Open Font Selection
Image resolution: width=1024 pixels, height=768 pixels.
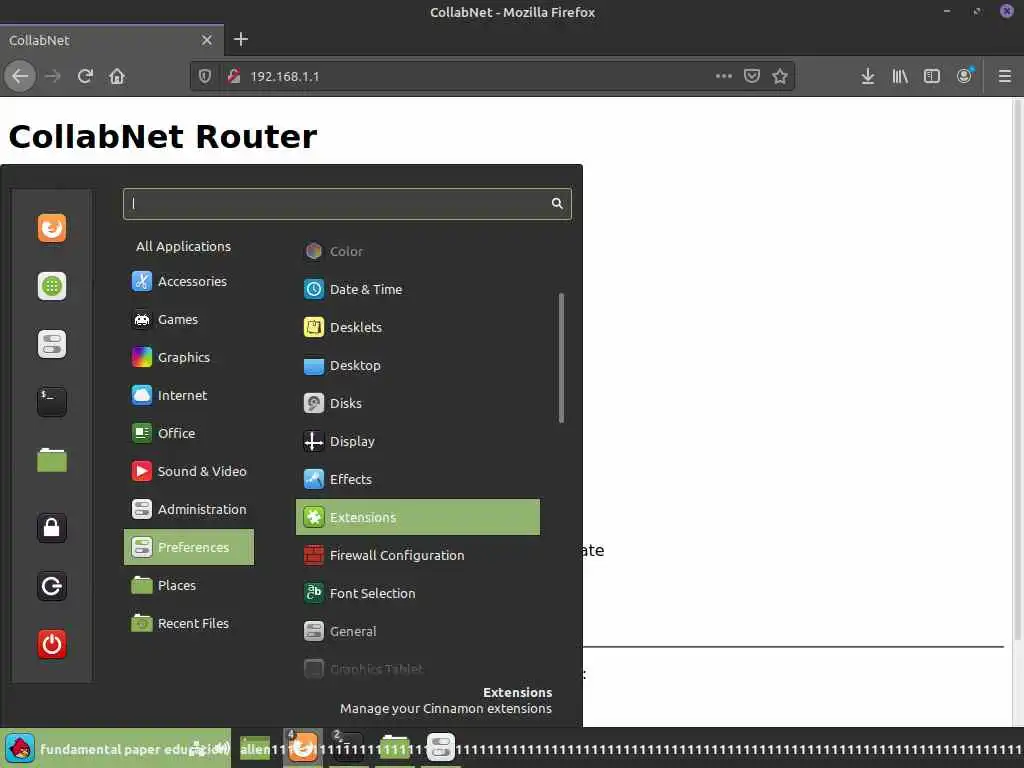[x=418, y=593]
